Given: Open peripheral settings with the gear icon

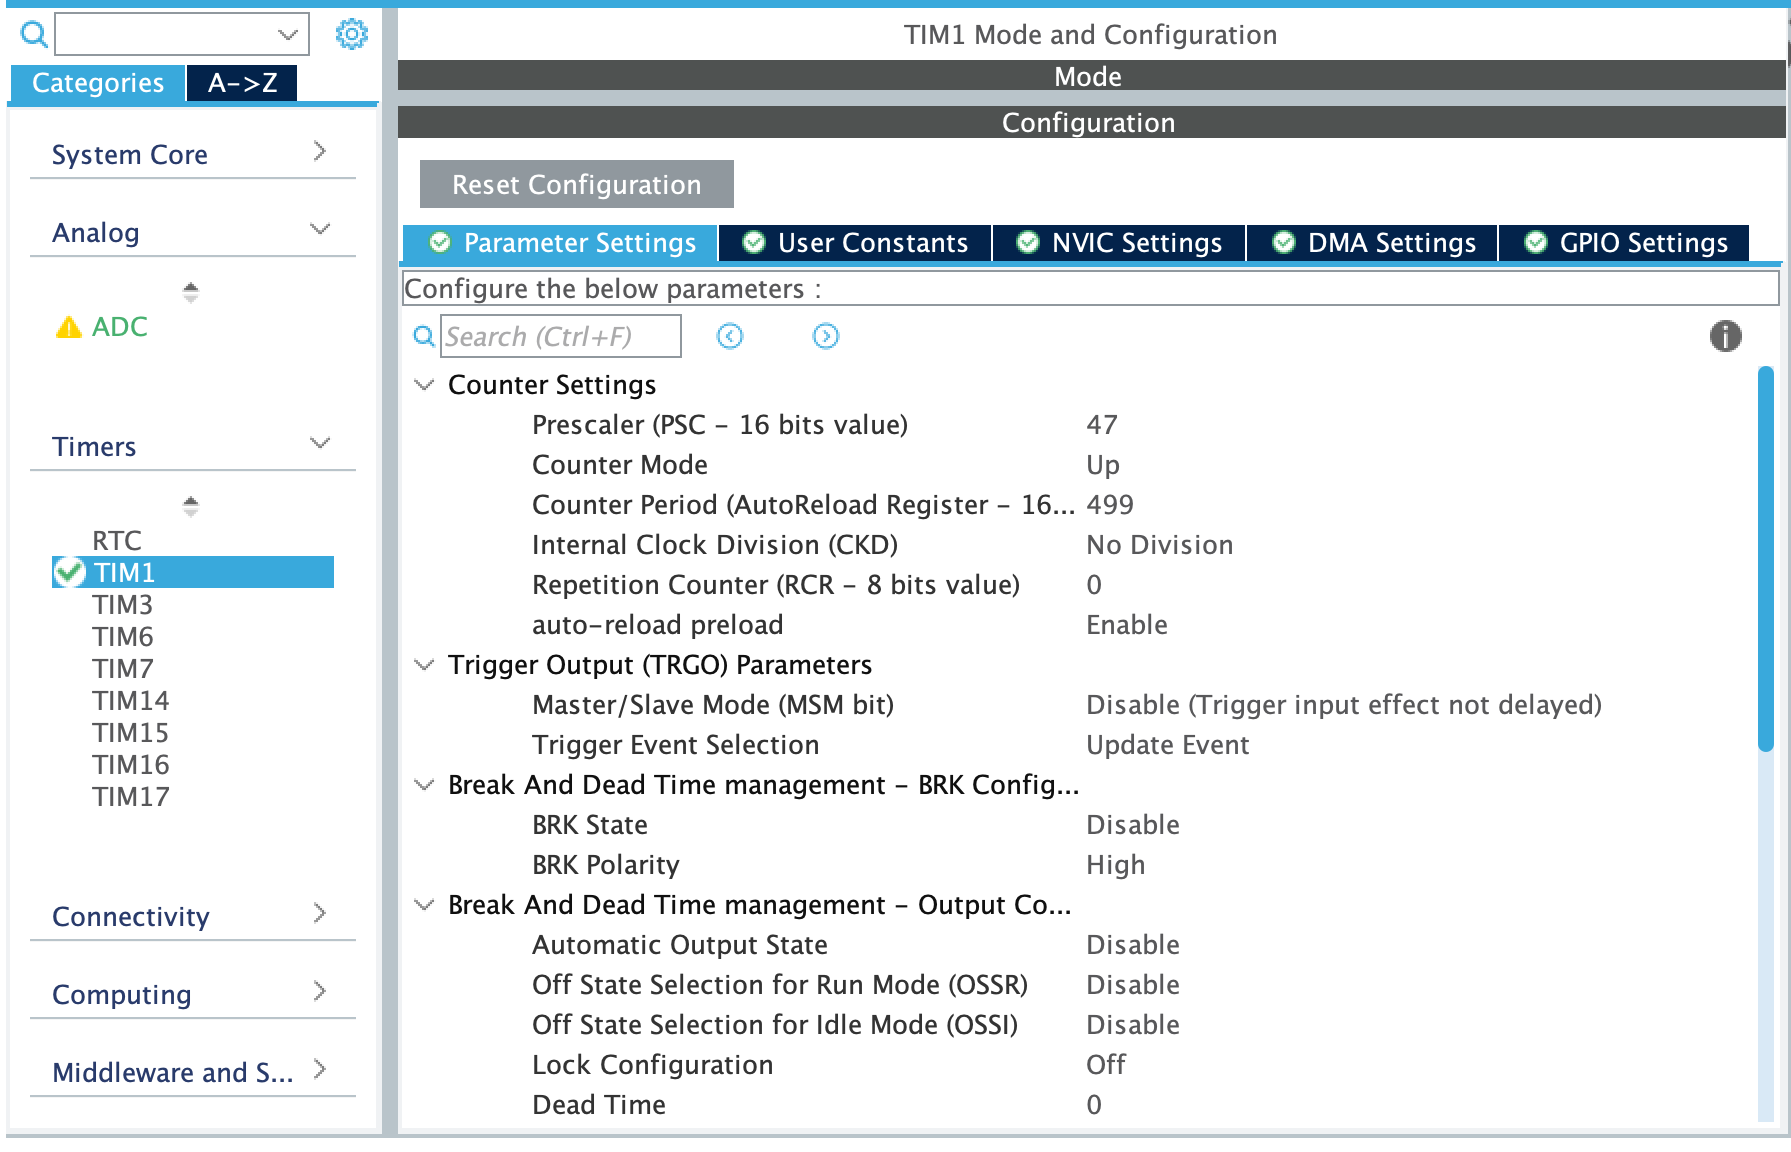Looking at the screenshot, I should [x=351, y=33].
